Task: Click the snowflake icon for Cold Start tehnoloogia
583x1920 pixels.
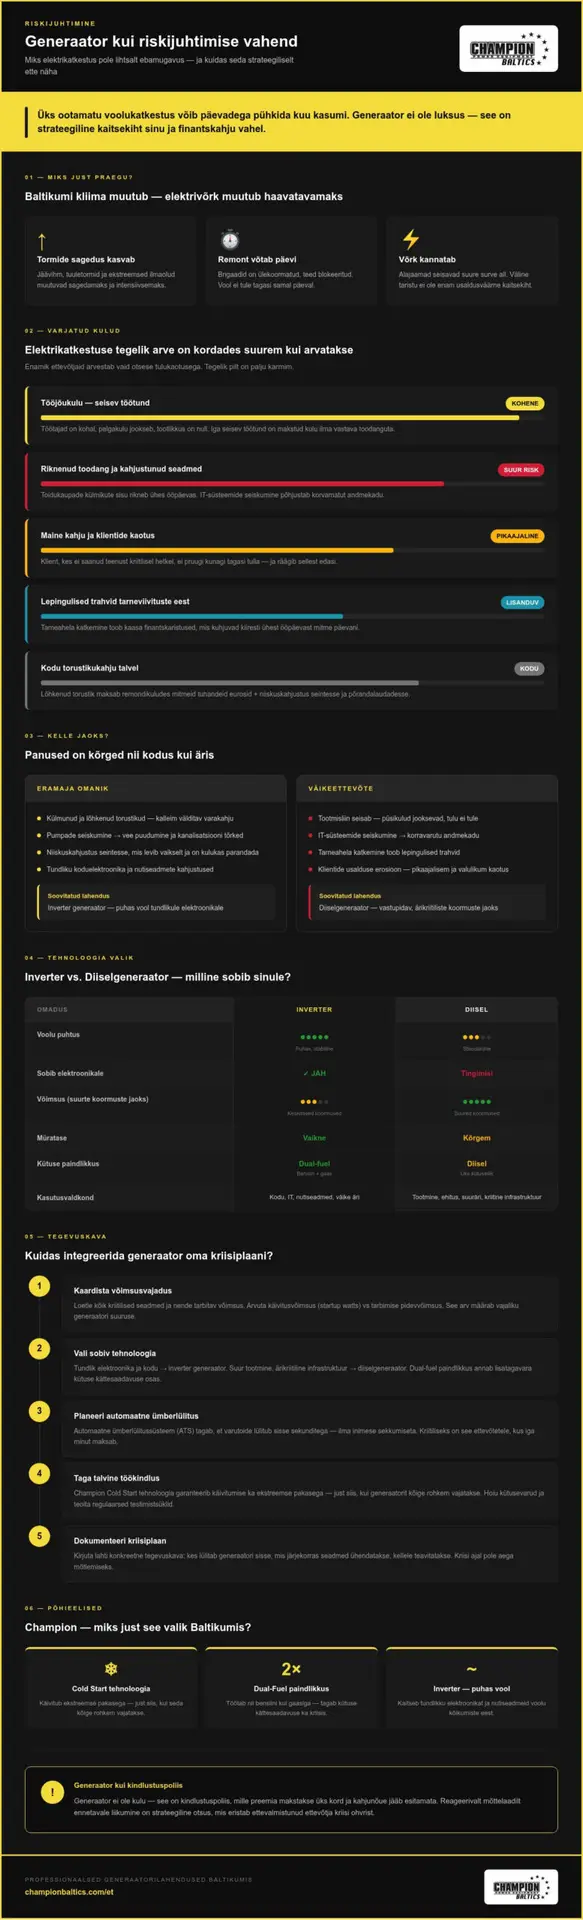Action: pos(111,1669)
